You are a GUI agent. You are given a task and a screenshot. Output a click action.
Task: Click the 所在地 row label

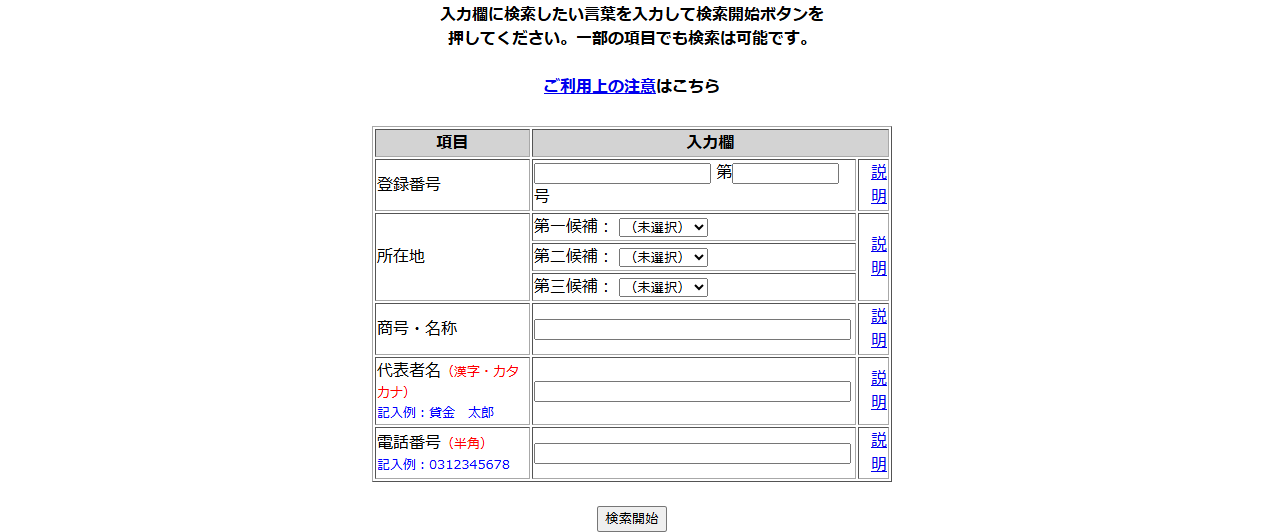point(401,256)
